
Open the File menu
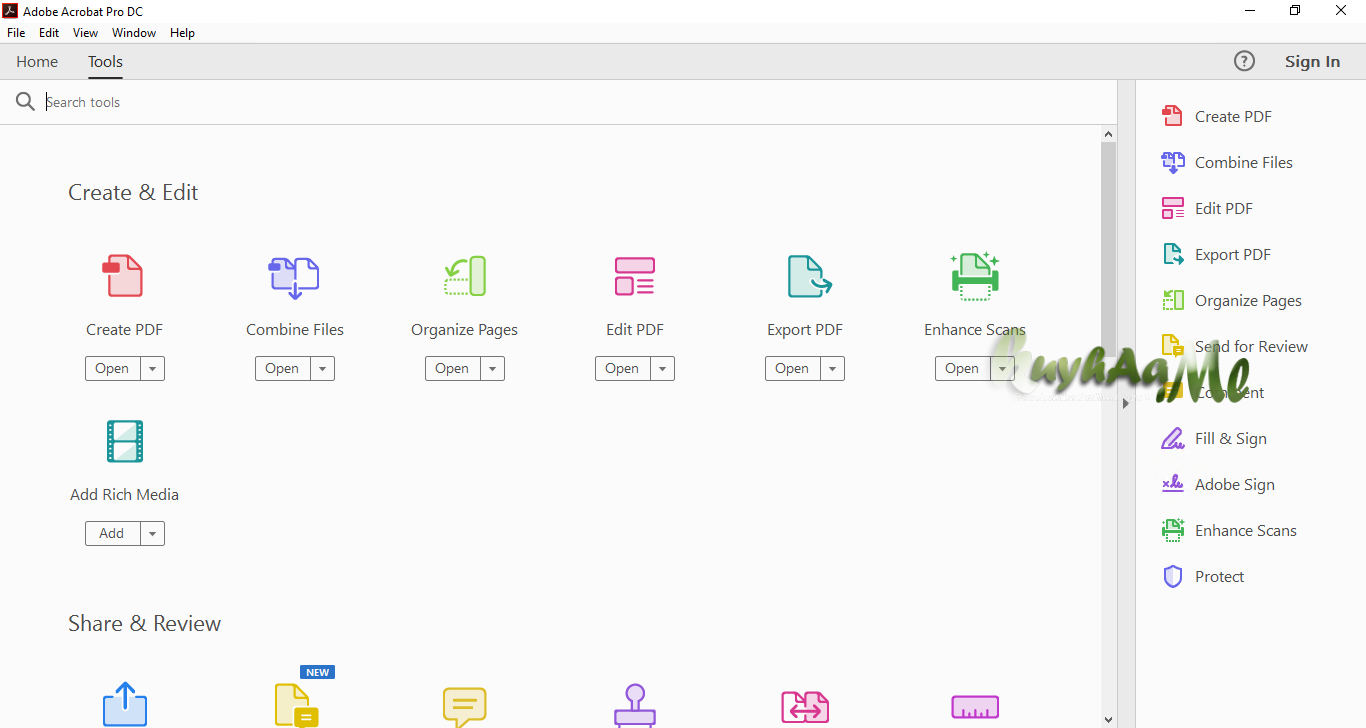click(16, 33)
